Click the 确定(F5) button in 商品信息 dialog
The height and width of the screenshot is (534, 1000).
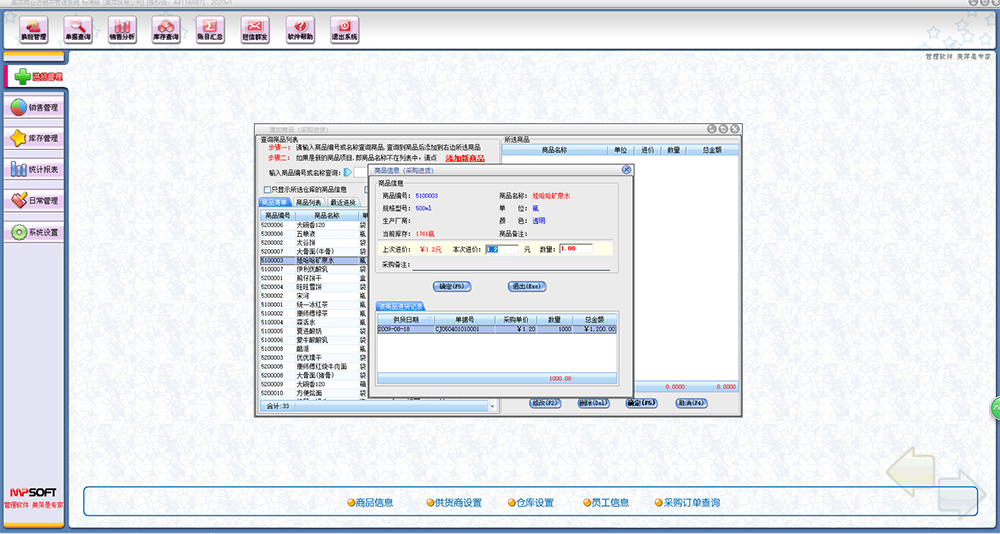[452, 286]
